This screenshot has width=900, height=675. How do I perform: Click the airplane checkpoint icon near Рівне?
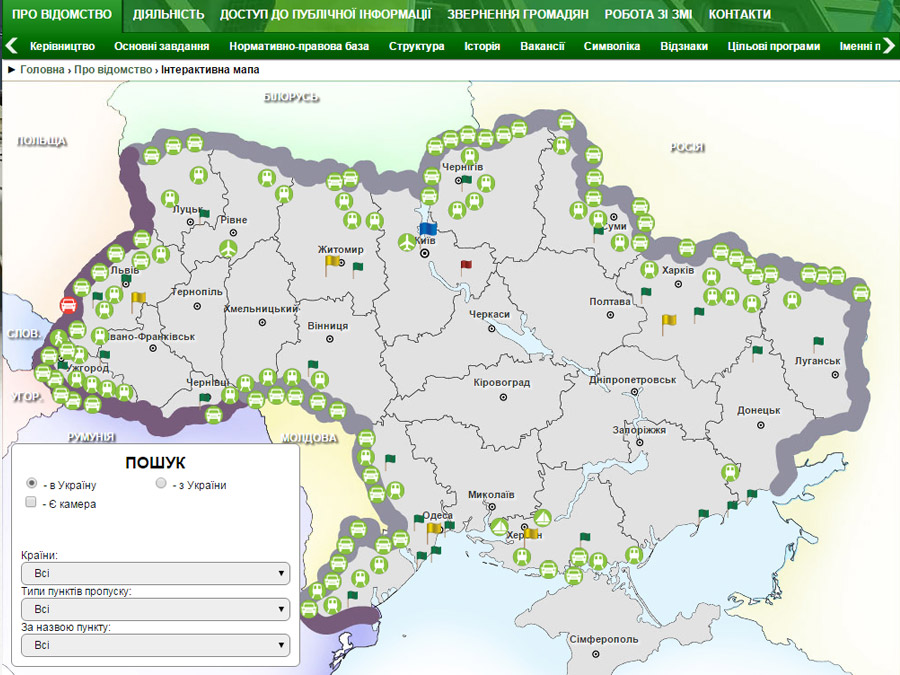tap(228, 249)
